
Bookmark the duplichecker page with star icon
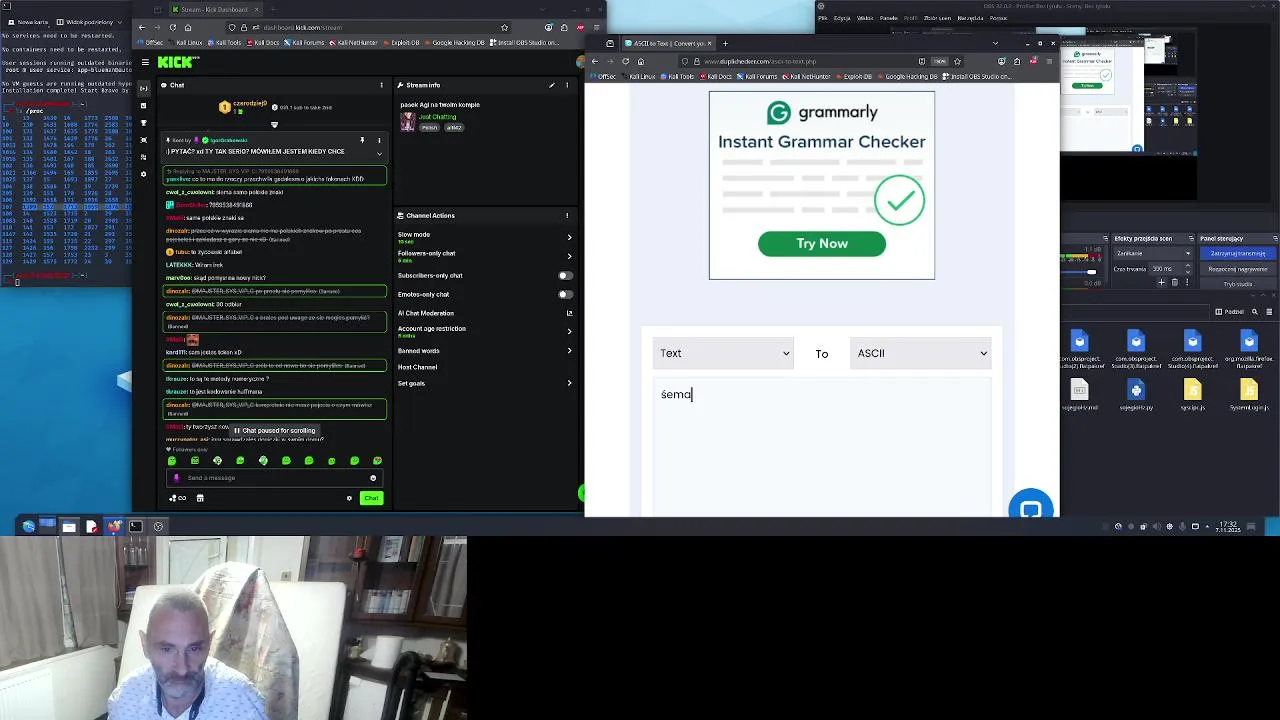[958, 61]
